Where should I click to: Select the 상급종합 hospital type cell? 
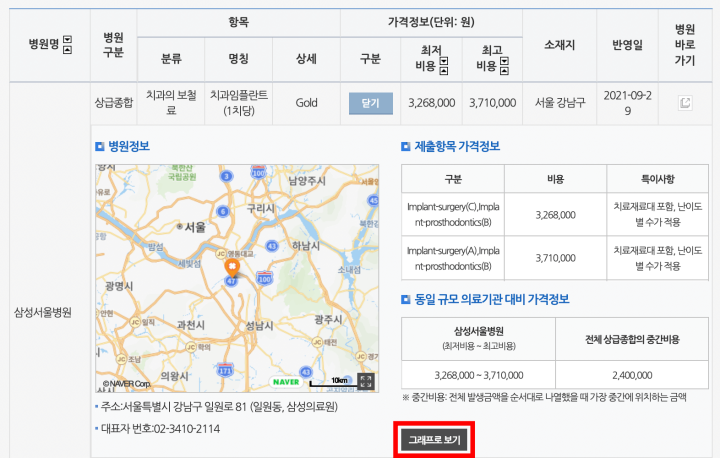(x=113, y=103)
